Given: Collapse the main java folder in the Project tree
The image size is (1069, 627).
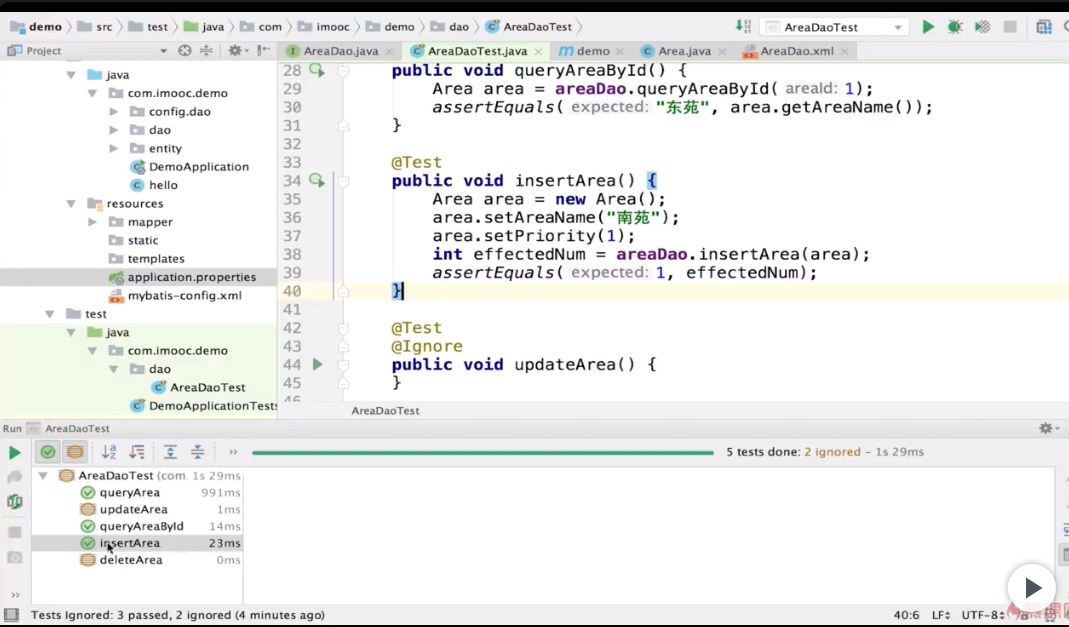Looking at the screenshot, I should pos(71,75).
